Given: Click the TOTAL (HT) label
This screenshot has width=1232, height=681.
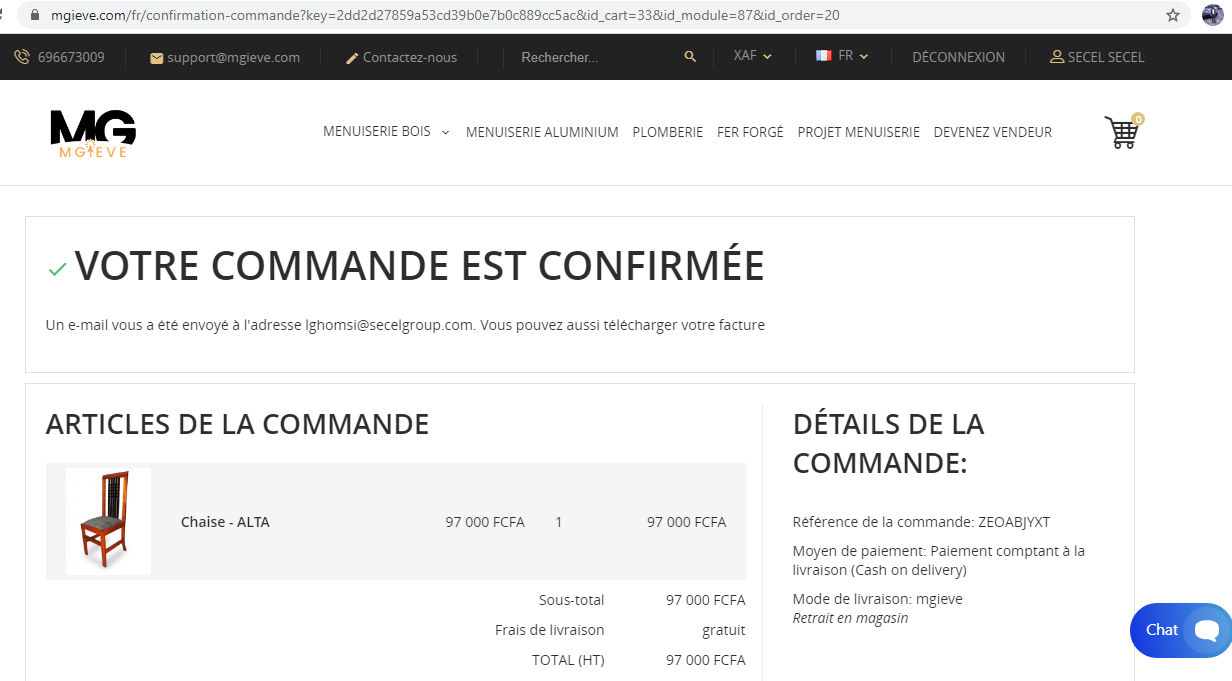Looking at the screenshot, I should pos(568,660).
